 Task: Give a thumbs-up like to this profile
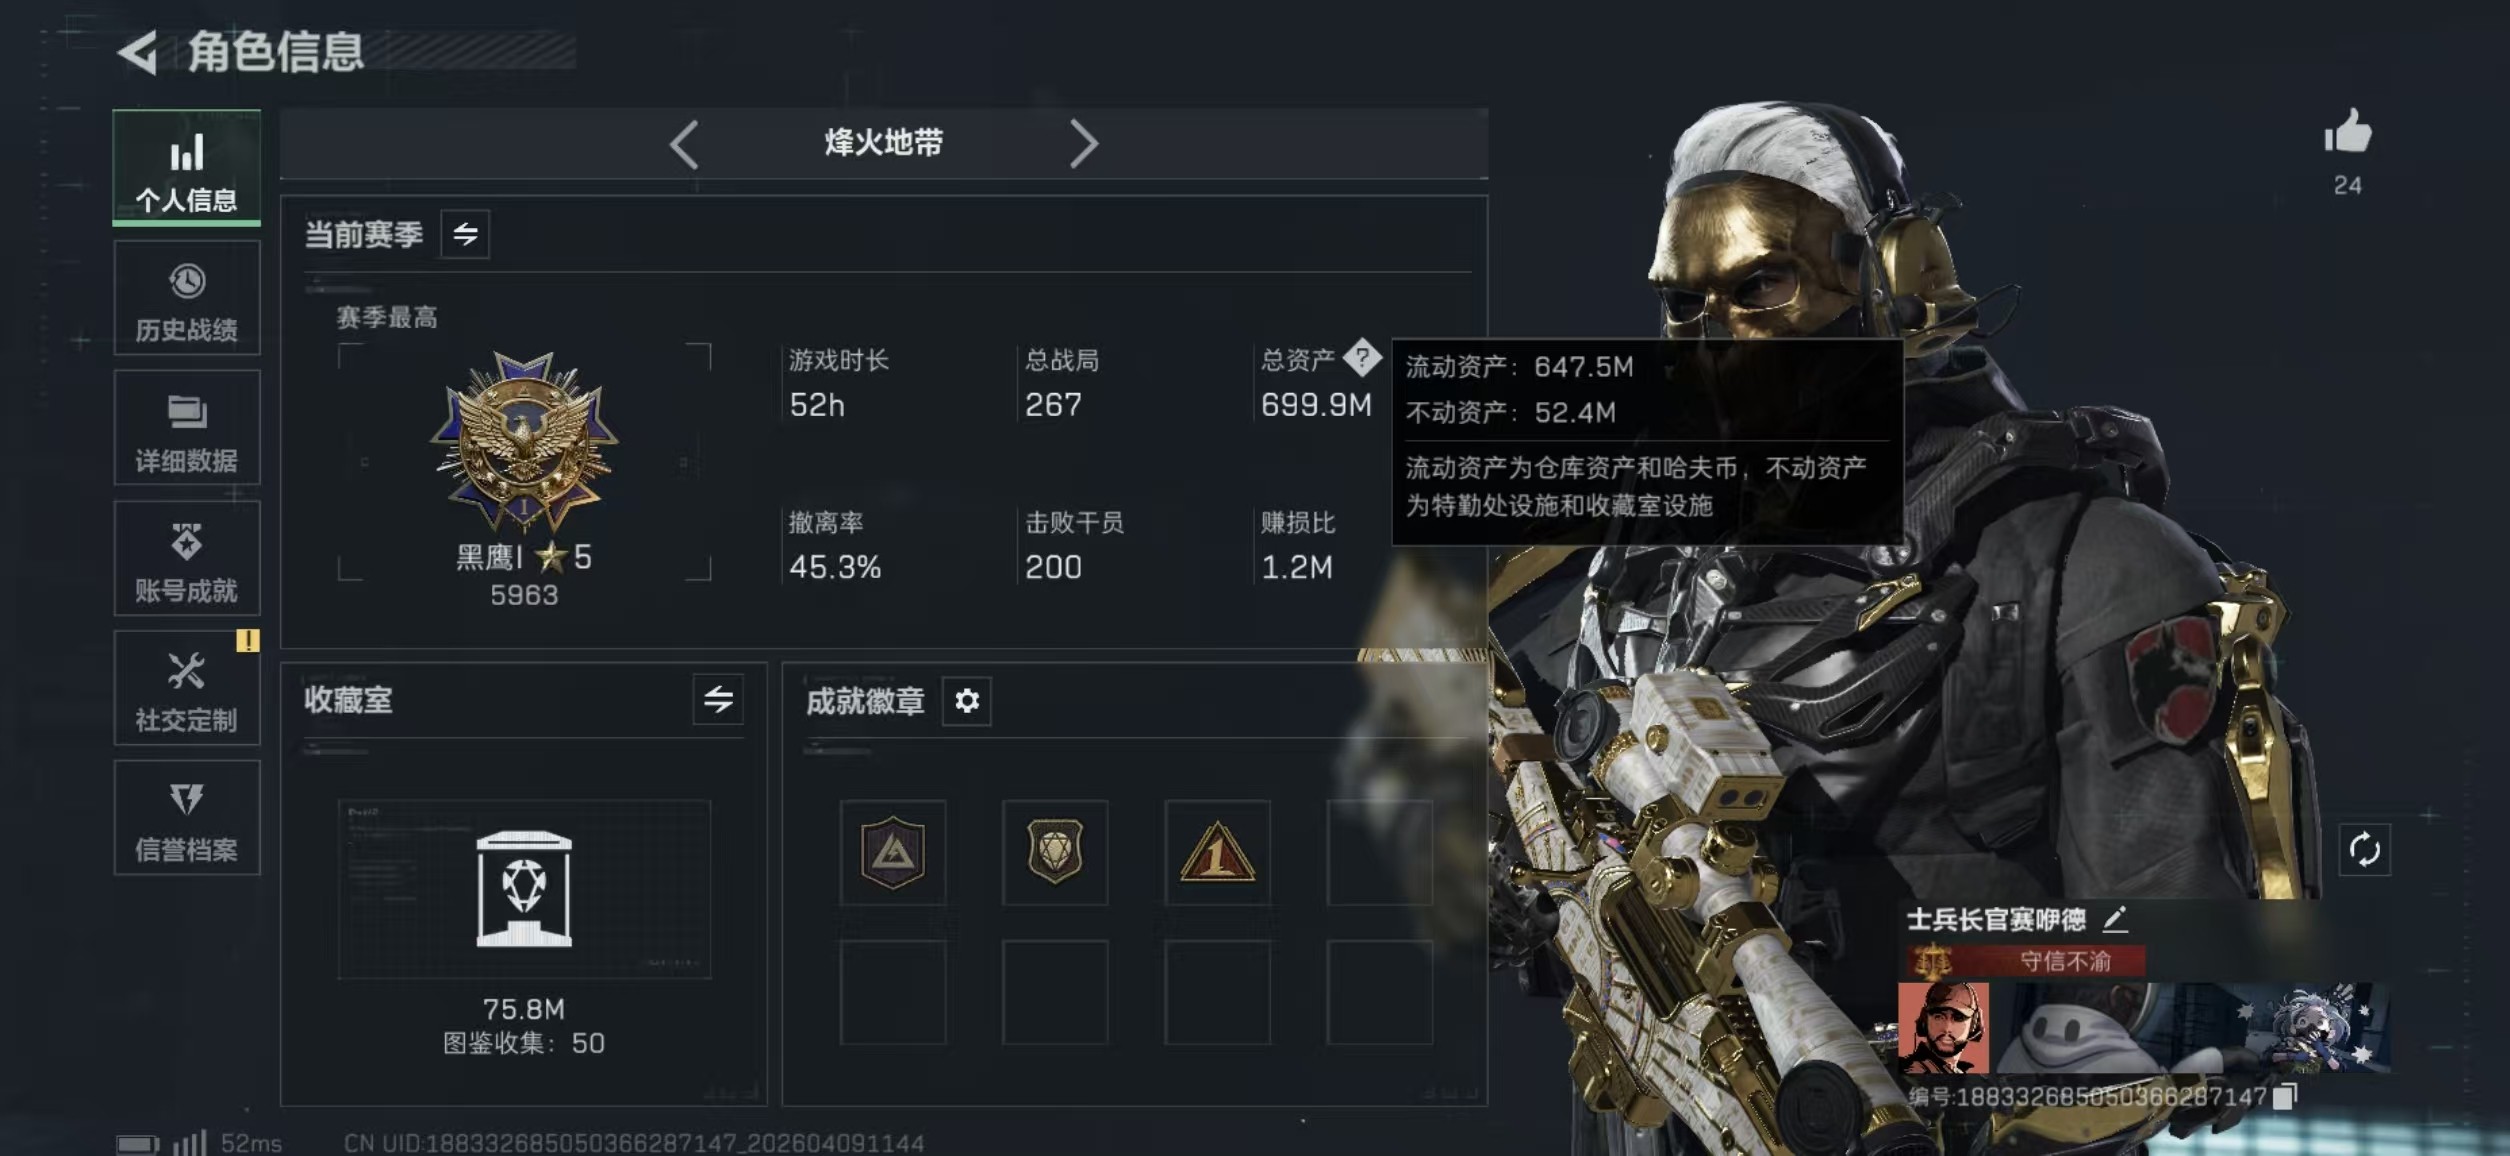click(x=2347, y=132)
